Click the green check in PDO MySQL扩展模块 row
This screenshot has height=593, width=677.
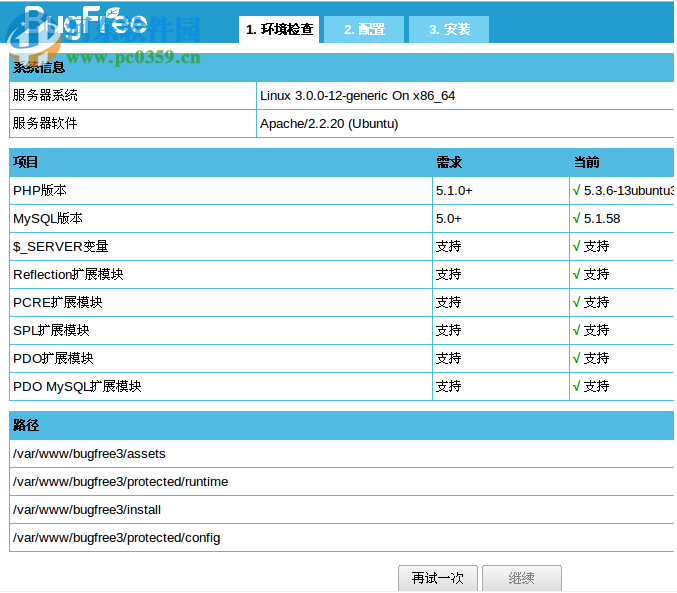pos(576,386)
